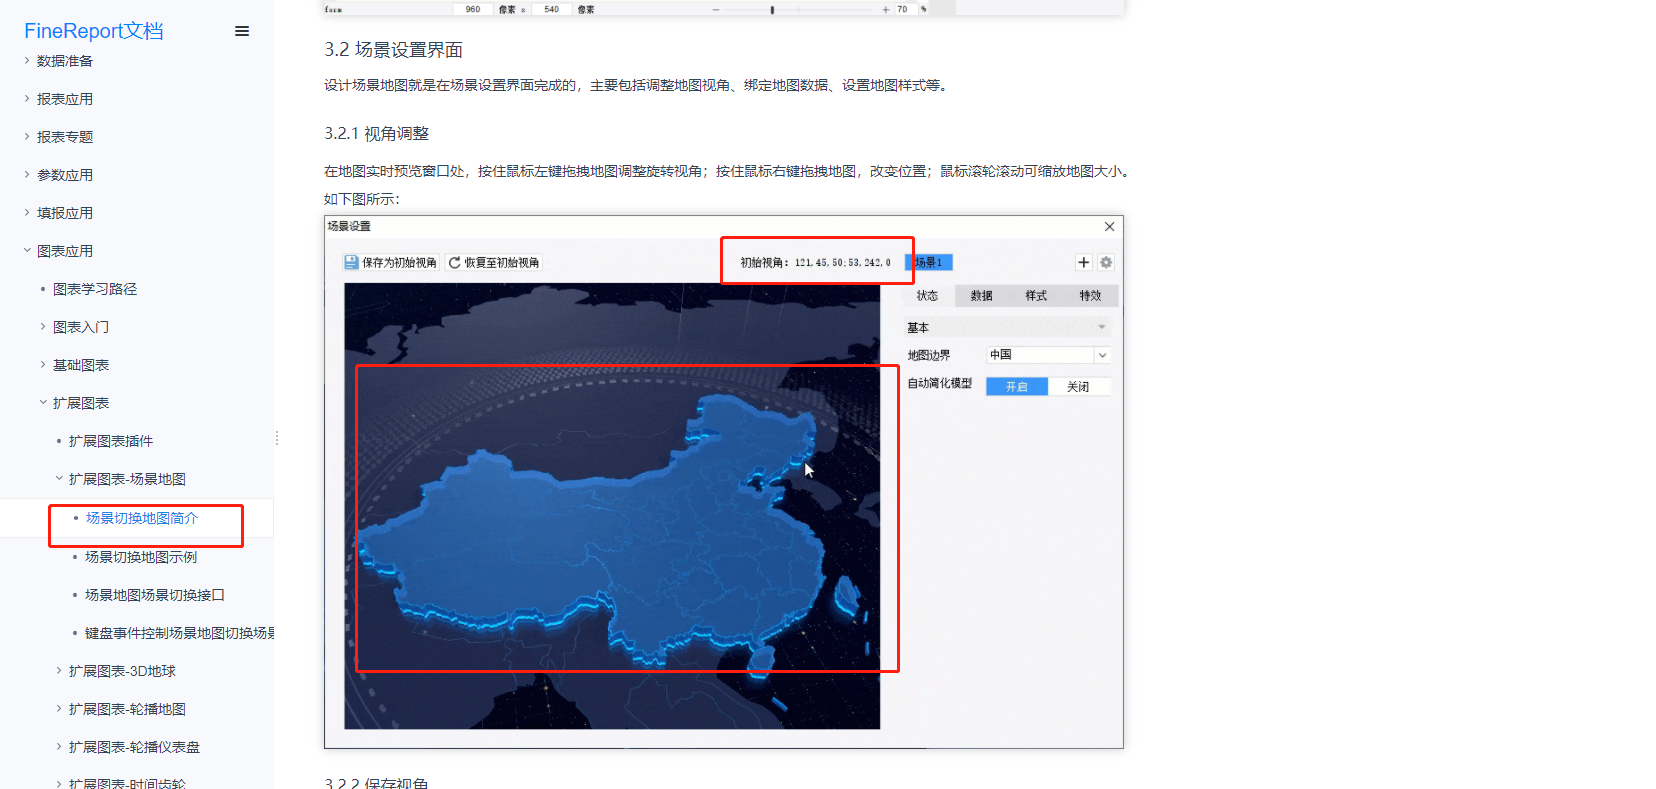Toggle 自动简化模型 to 开启
This screenshot has height=789, width=1656.
click(x=1016, y=387)
